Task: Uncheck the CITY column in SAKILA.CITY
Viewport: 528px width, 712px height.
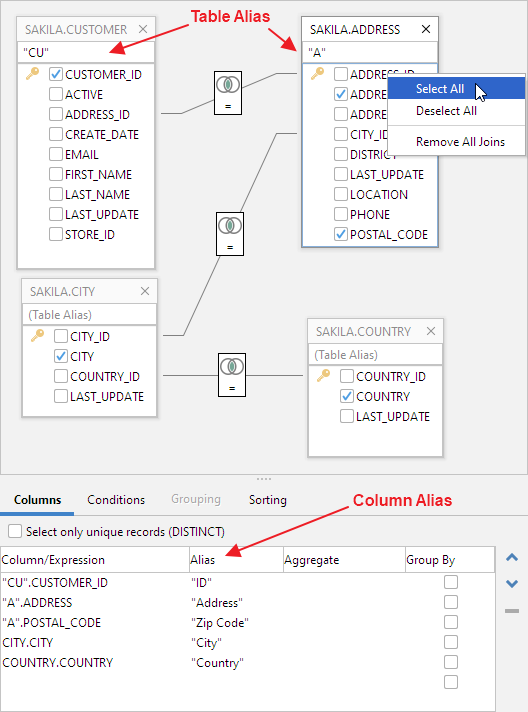Action: click(x=61, y=356)
